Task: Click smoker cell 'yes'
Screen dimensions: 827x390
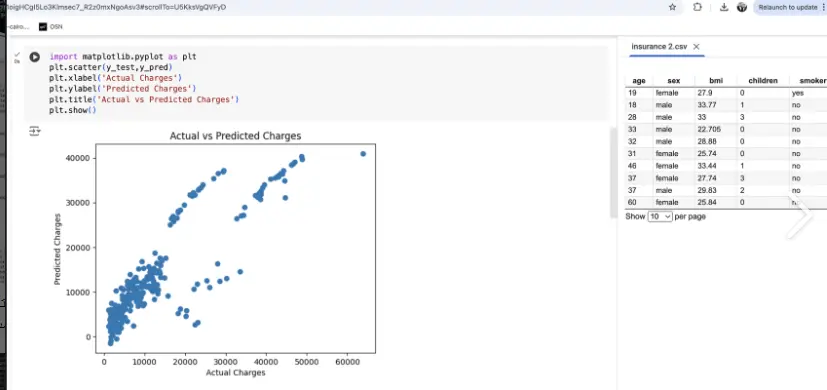Action: [x=808, y=93]
